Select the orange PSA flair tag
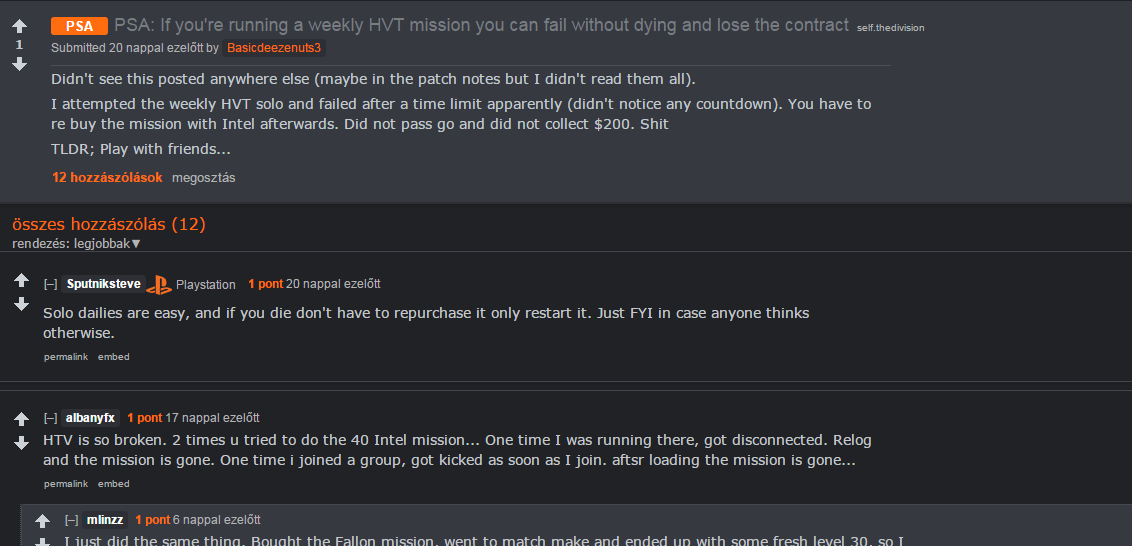 79,27
